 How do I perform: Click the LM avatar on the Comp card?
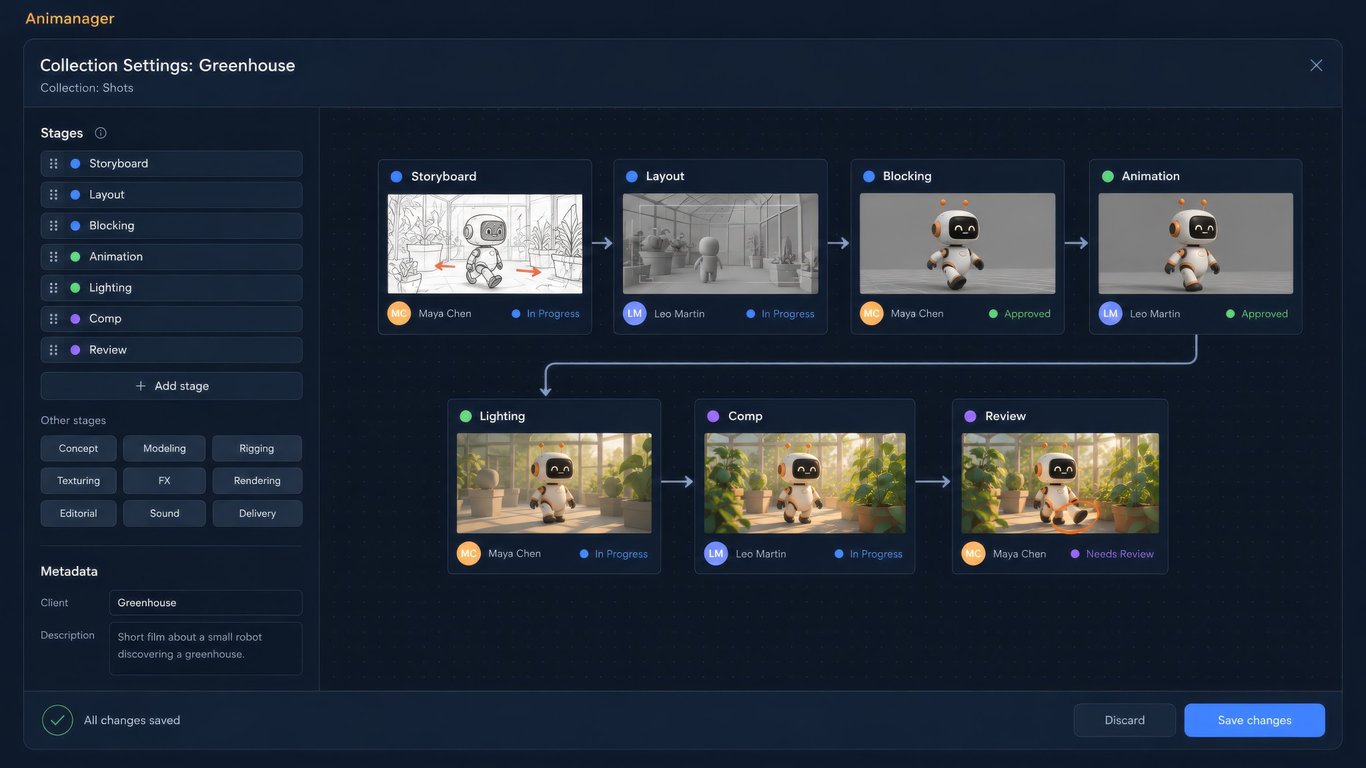[716, 553]
